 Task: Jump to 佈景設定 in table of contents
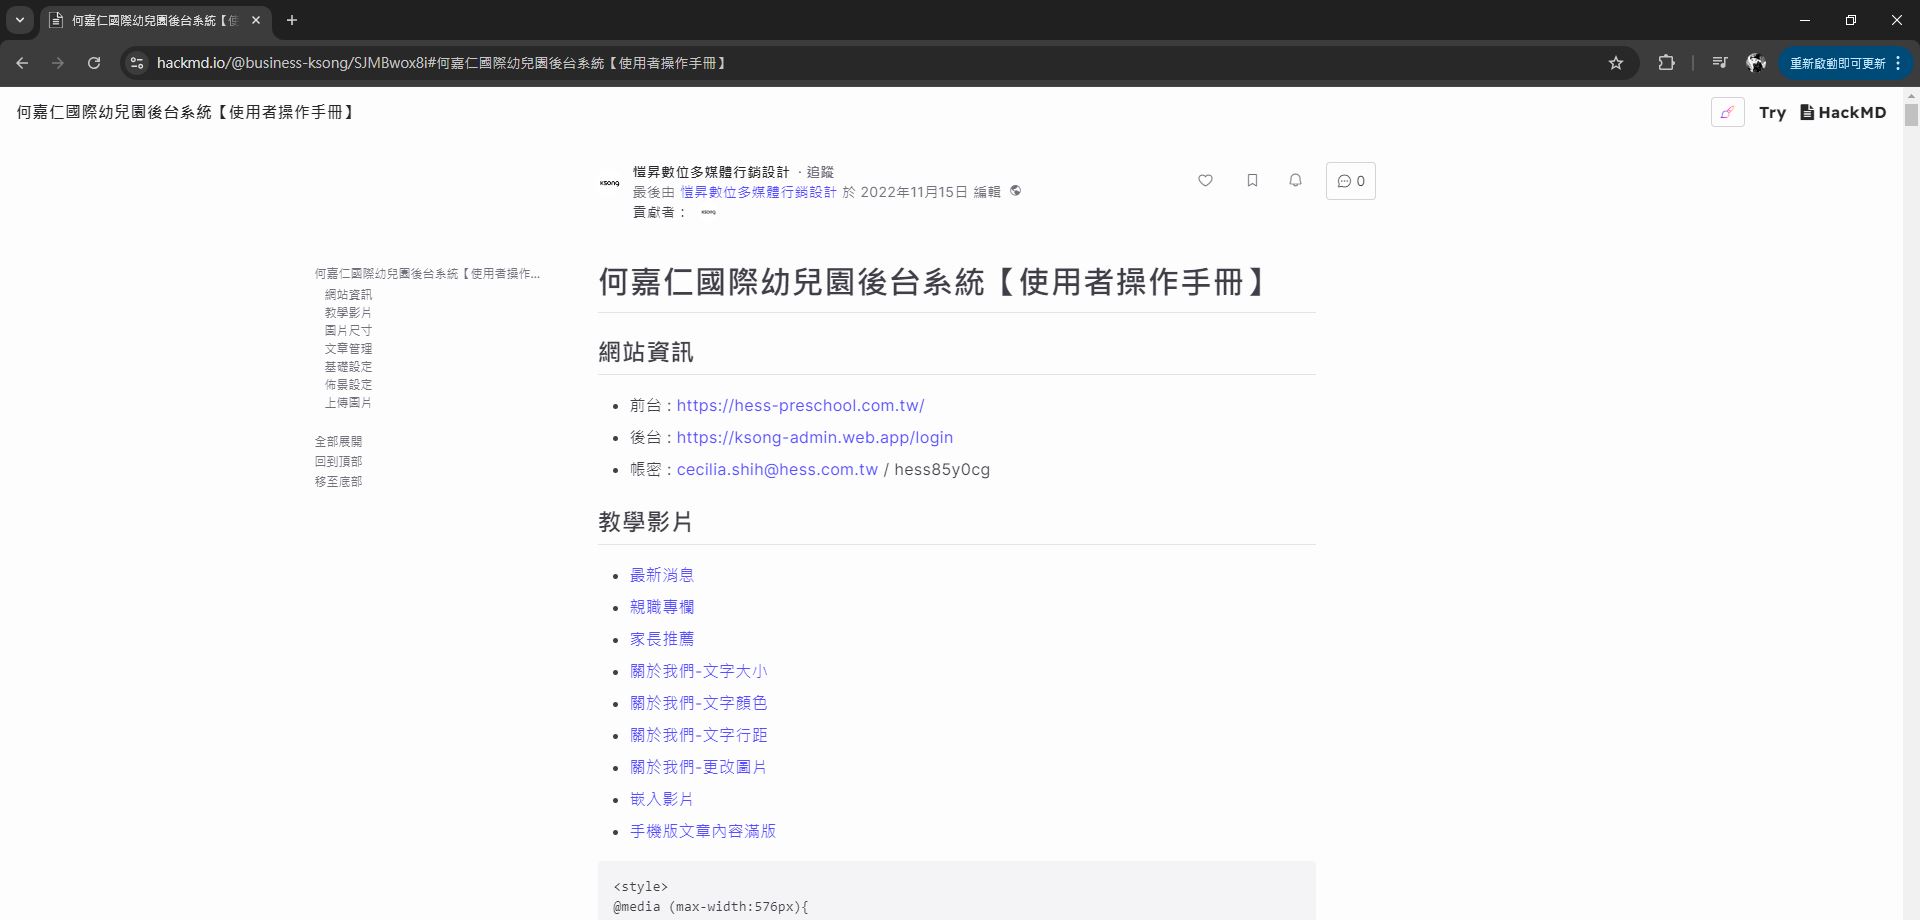coord(348,385)
